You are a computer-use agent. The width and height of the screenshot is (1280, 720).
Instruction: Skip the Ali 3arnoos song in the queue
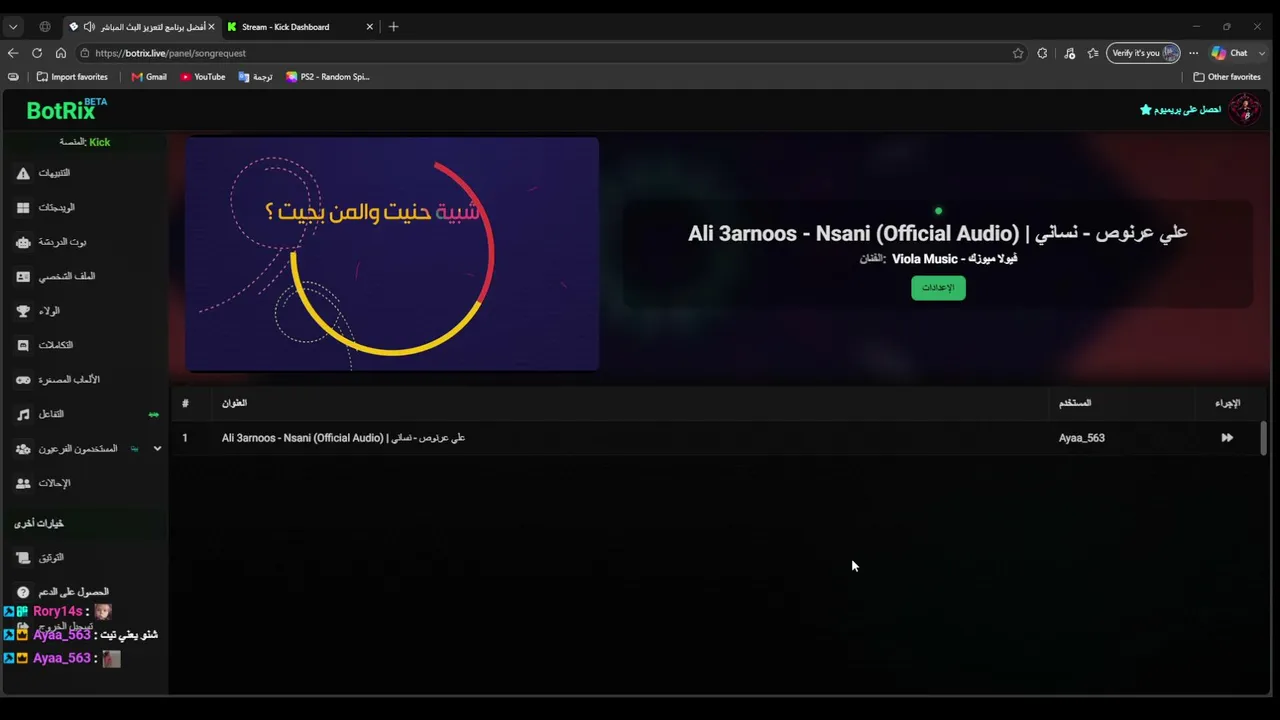pos(1227,438)
